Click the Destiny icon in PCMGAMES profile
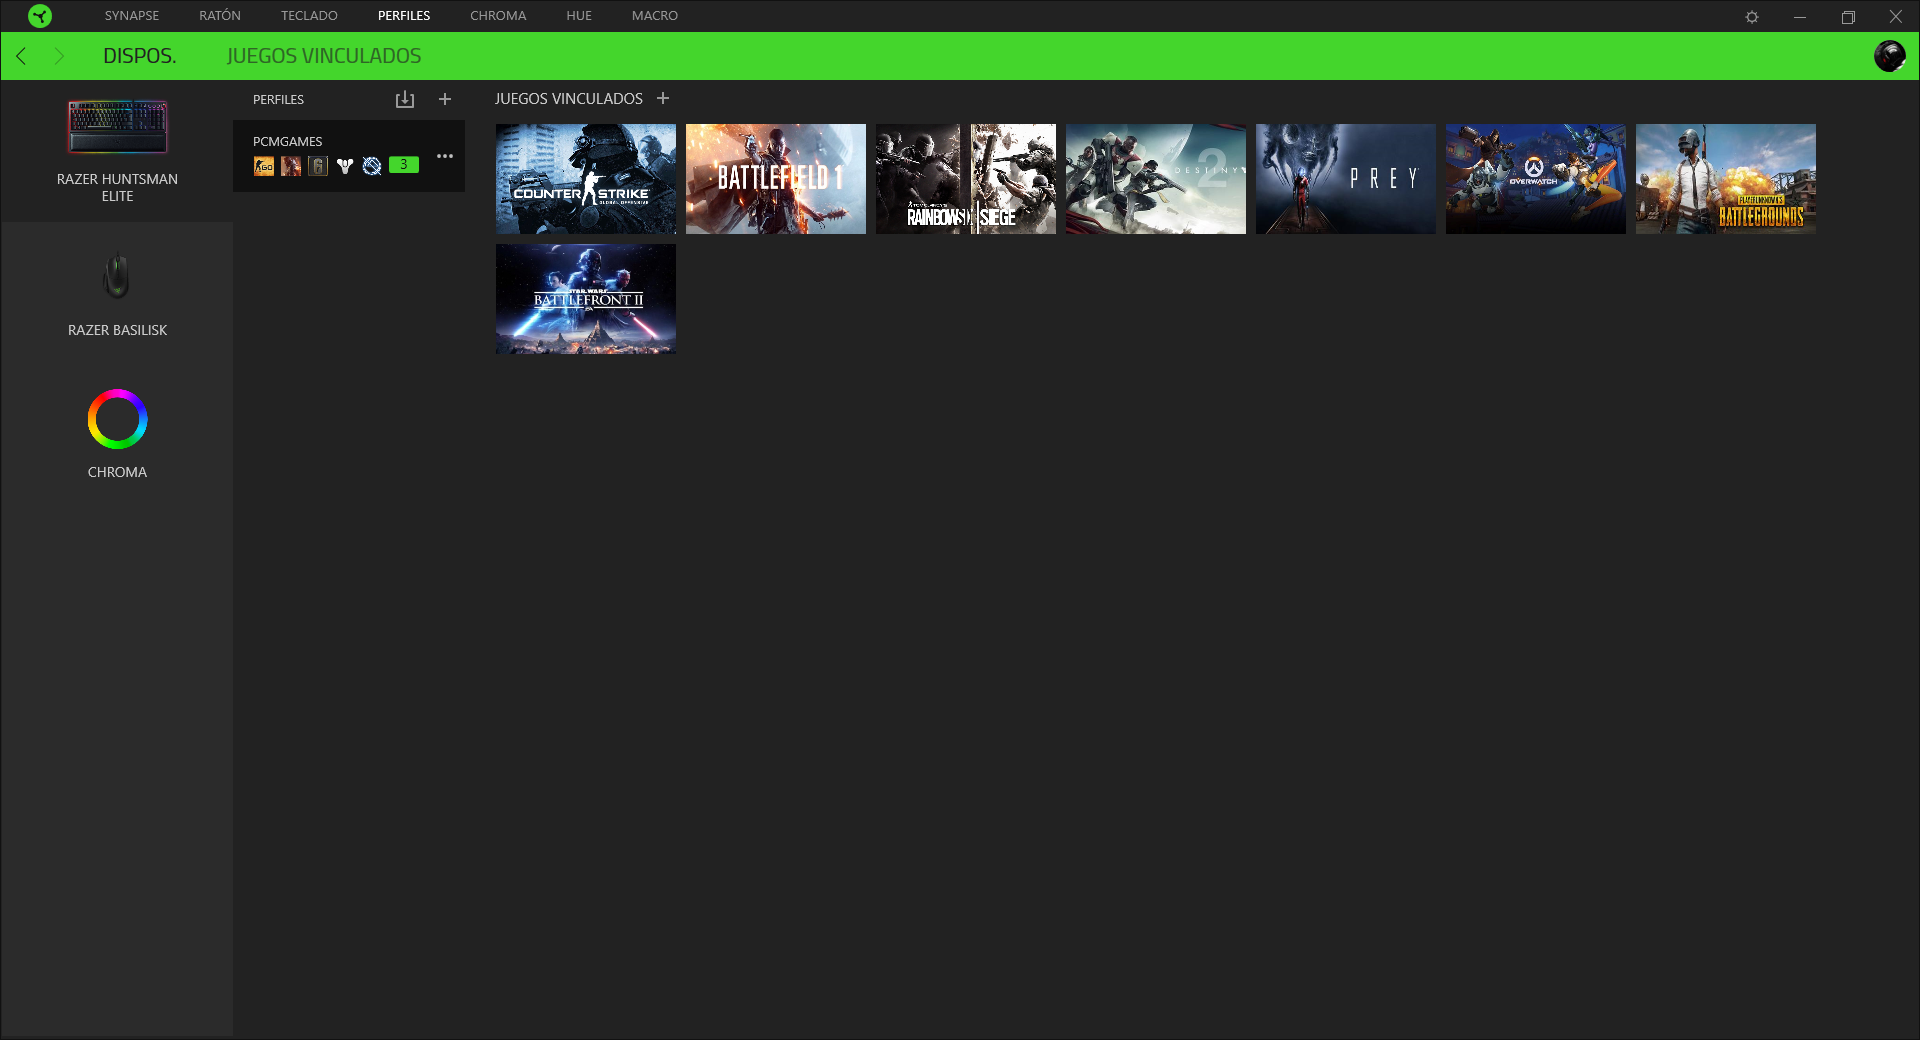 tap(345, 166)
